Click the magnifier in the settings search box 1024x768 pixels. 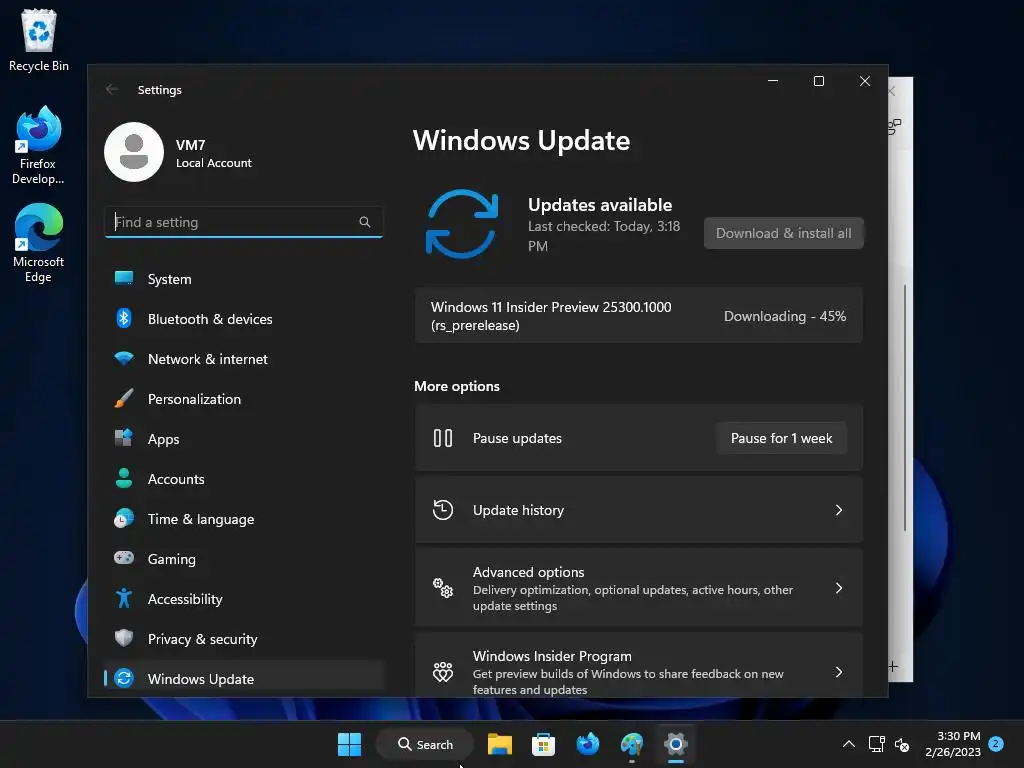point(364,222)
